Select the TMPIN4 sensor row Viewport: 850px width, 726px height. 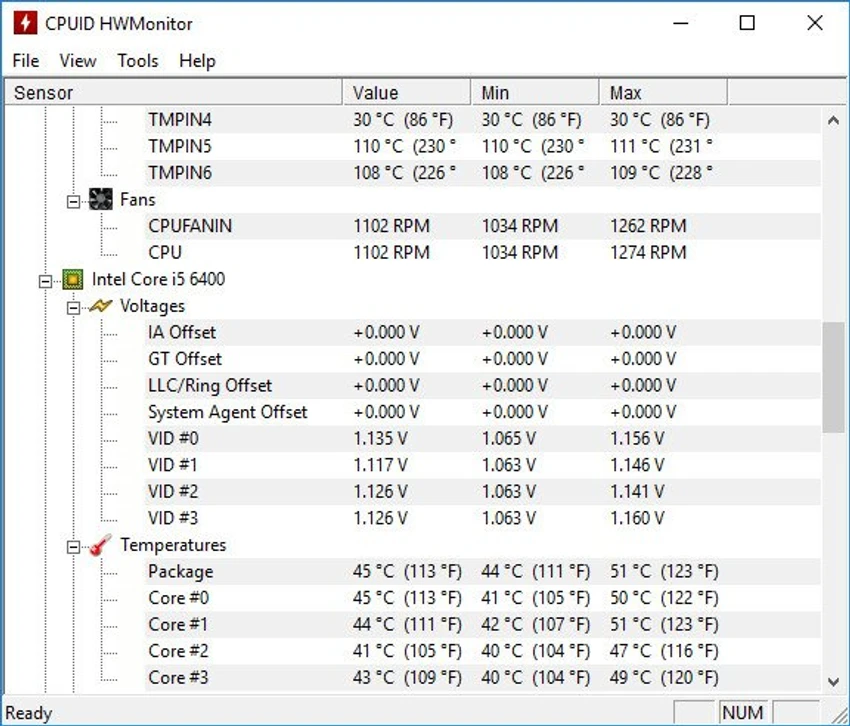(482, 120)
